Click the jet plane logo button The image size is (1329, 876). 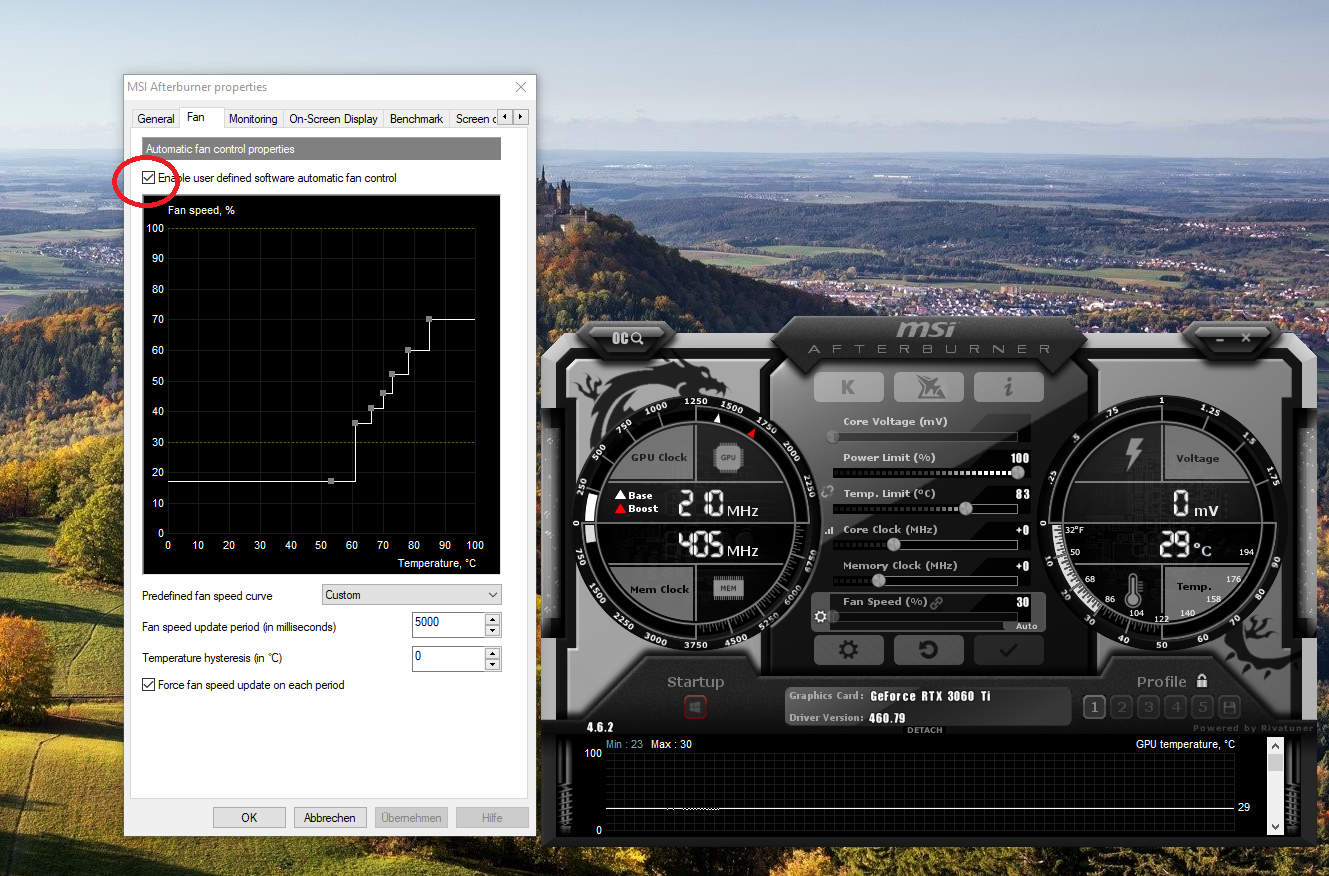pyautogui.click(x=928, y=386)
